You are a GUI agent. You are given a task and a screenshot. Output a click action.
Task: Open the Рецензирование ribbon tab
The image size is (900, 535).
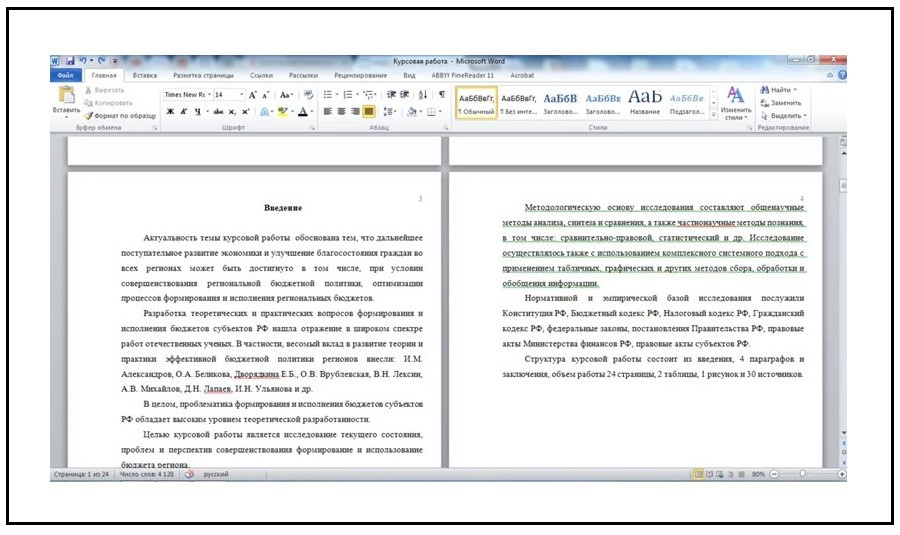coord(360,75)
